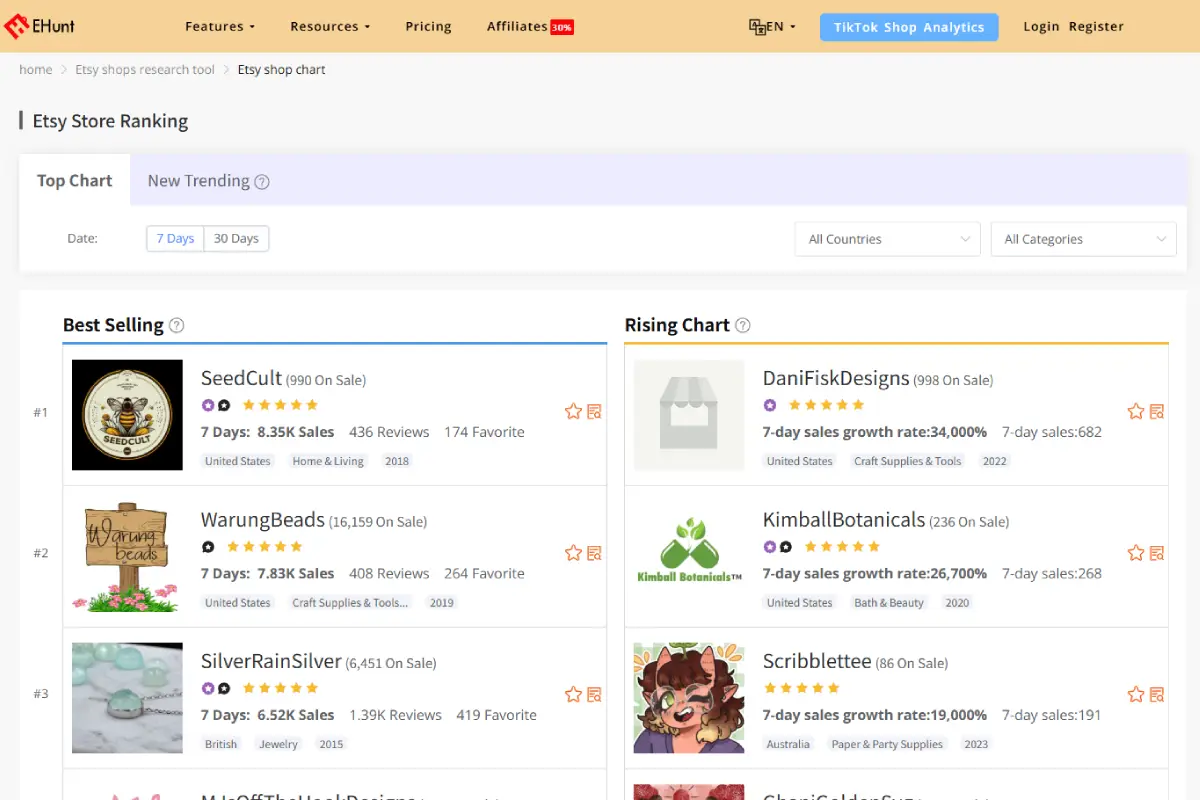Image resolution: width=1200 pixels, height=800 pixels.
Task: Open the Best Selling help icon
Action: click(x=178, y=325)
